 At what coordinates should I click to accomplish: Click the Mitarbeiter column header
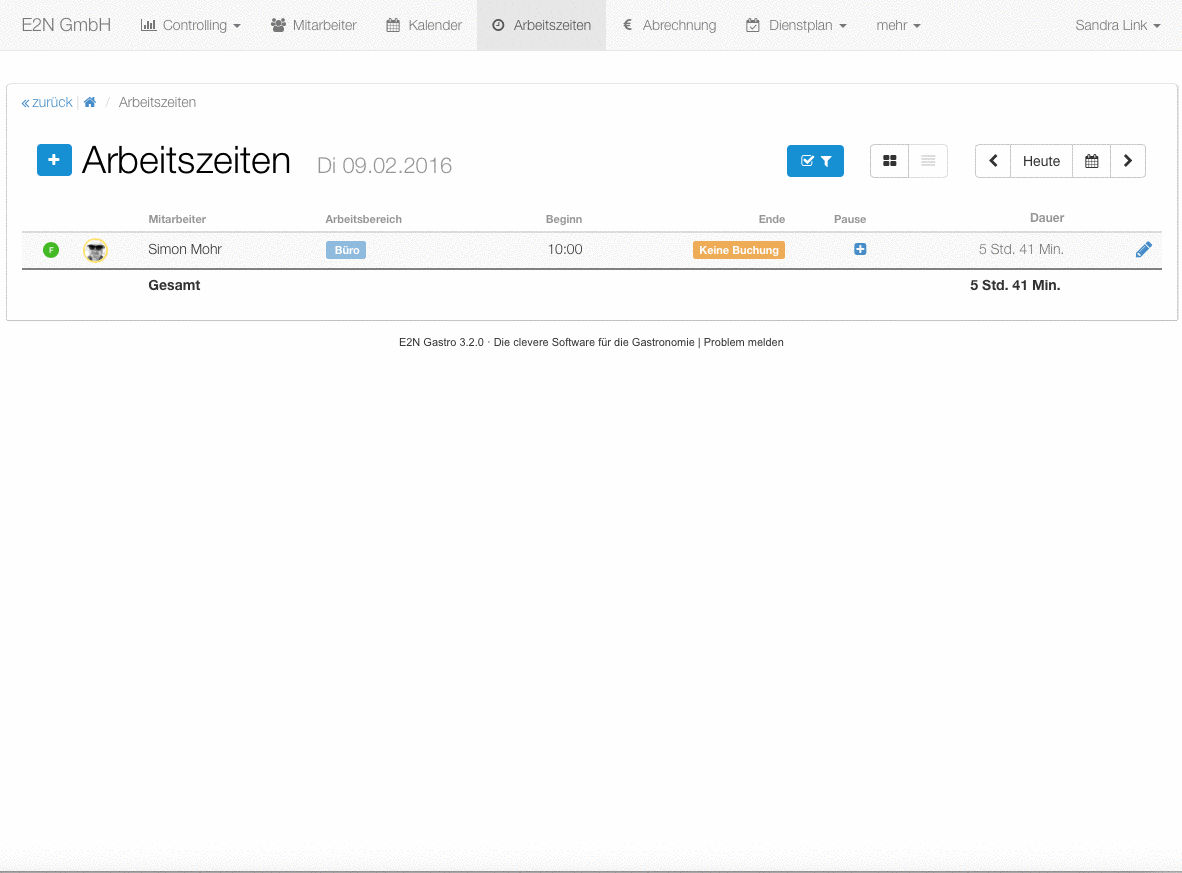[x=177, y=219]
